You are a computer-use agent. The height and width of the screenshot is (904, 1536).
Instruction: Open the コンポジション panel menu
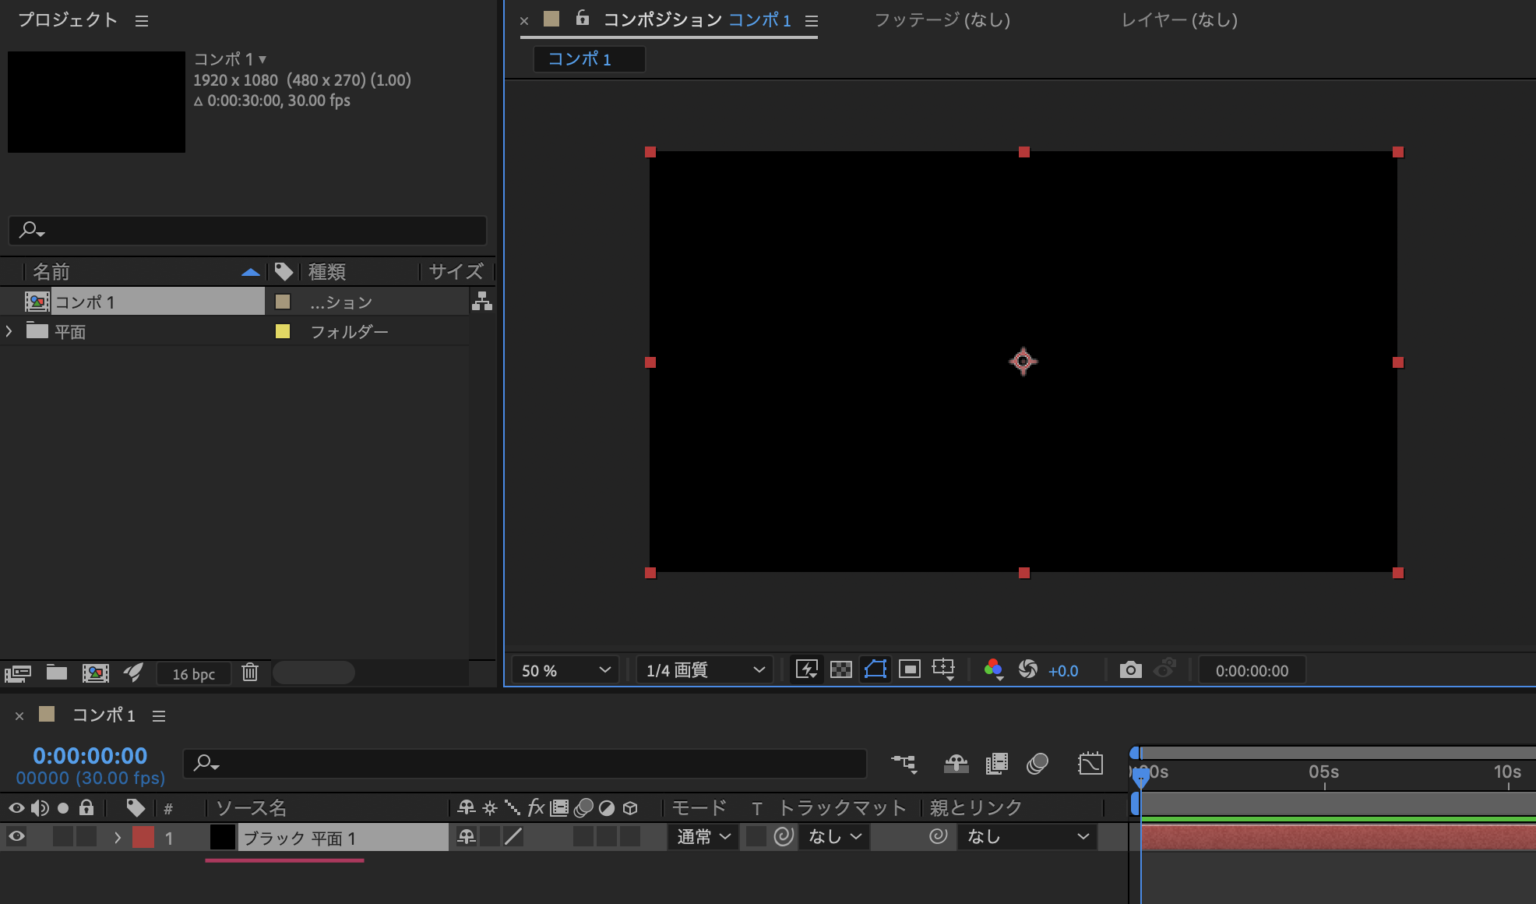pos(811,20)
